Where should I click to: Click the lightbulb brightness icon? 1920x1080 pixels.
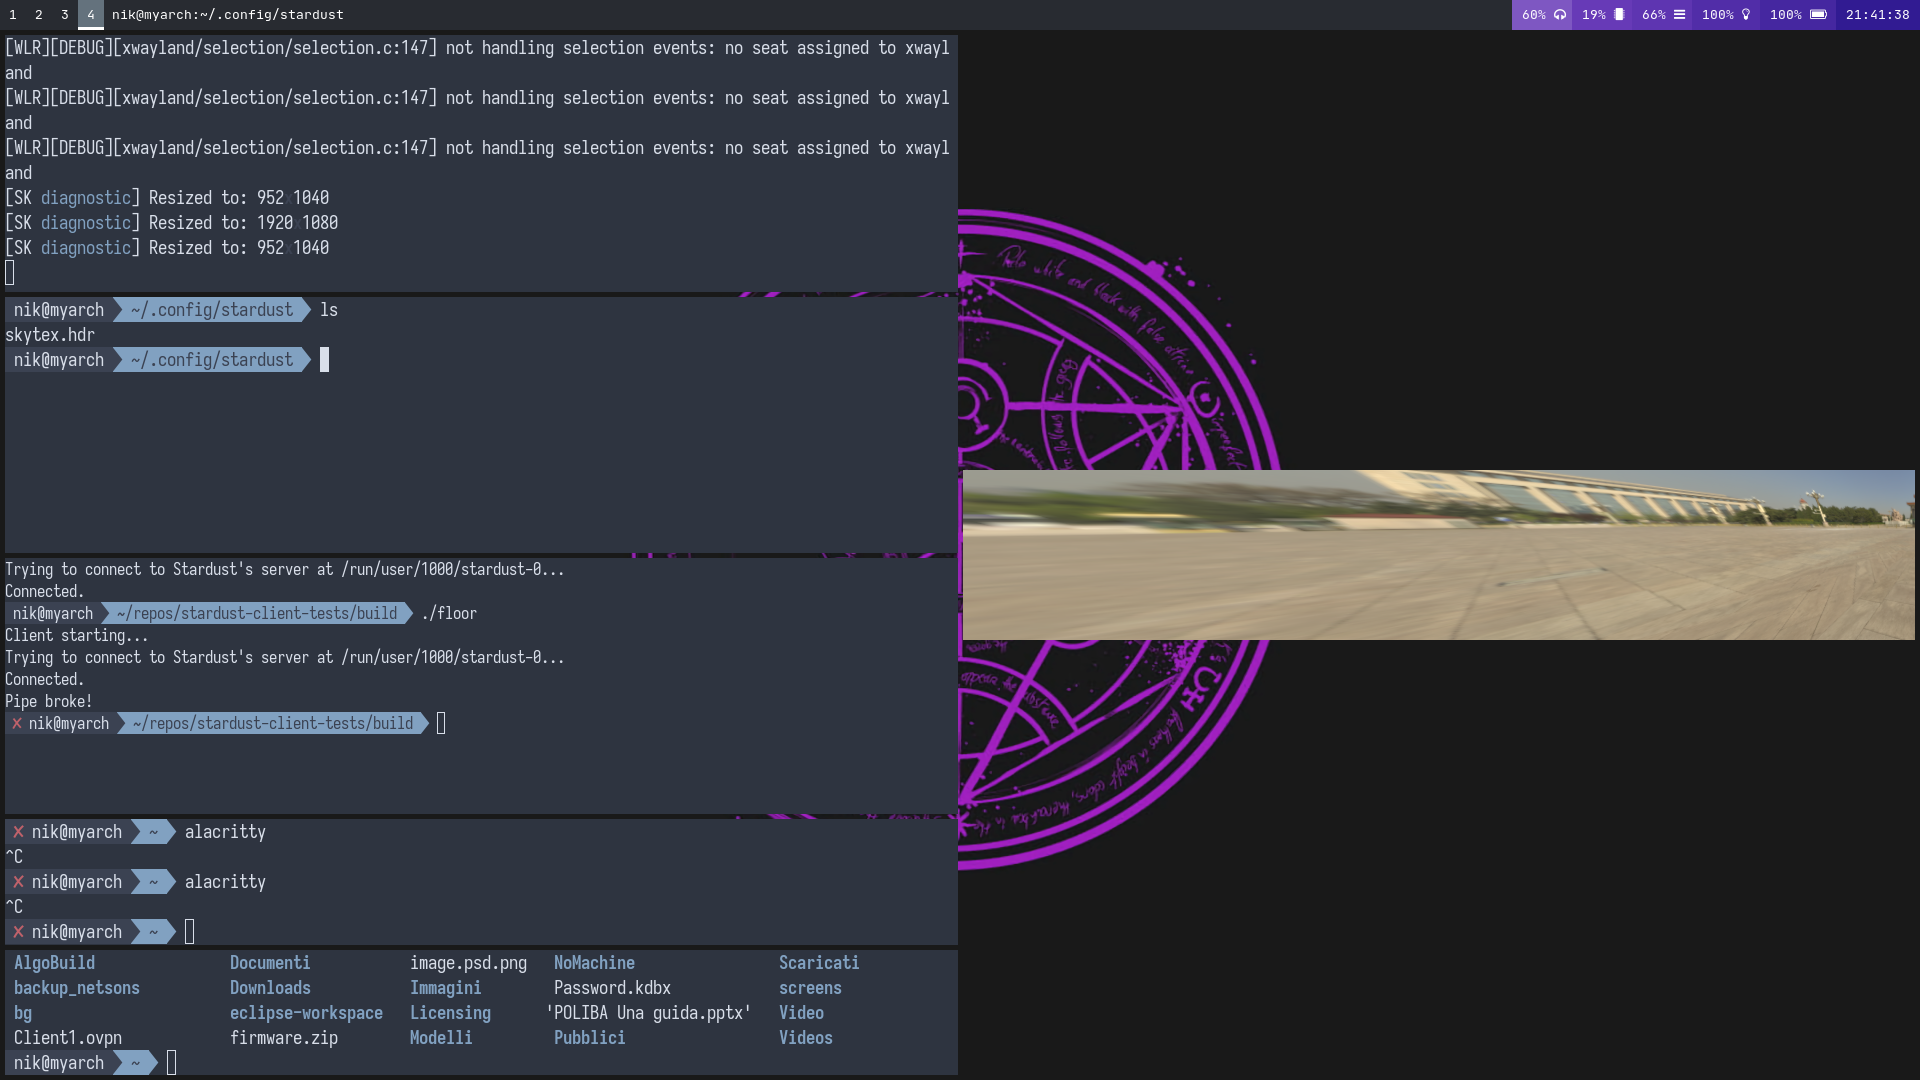[x=1746, y=15]
